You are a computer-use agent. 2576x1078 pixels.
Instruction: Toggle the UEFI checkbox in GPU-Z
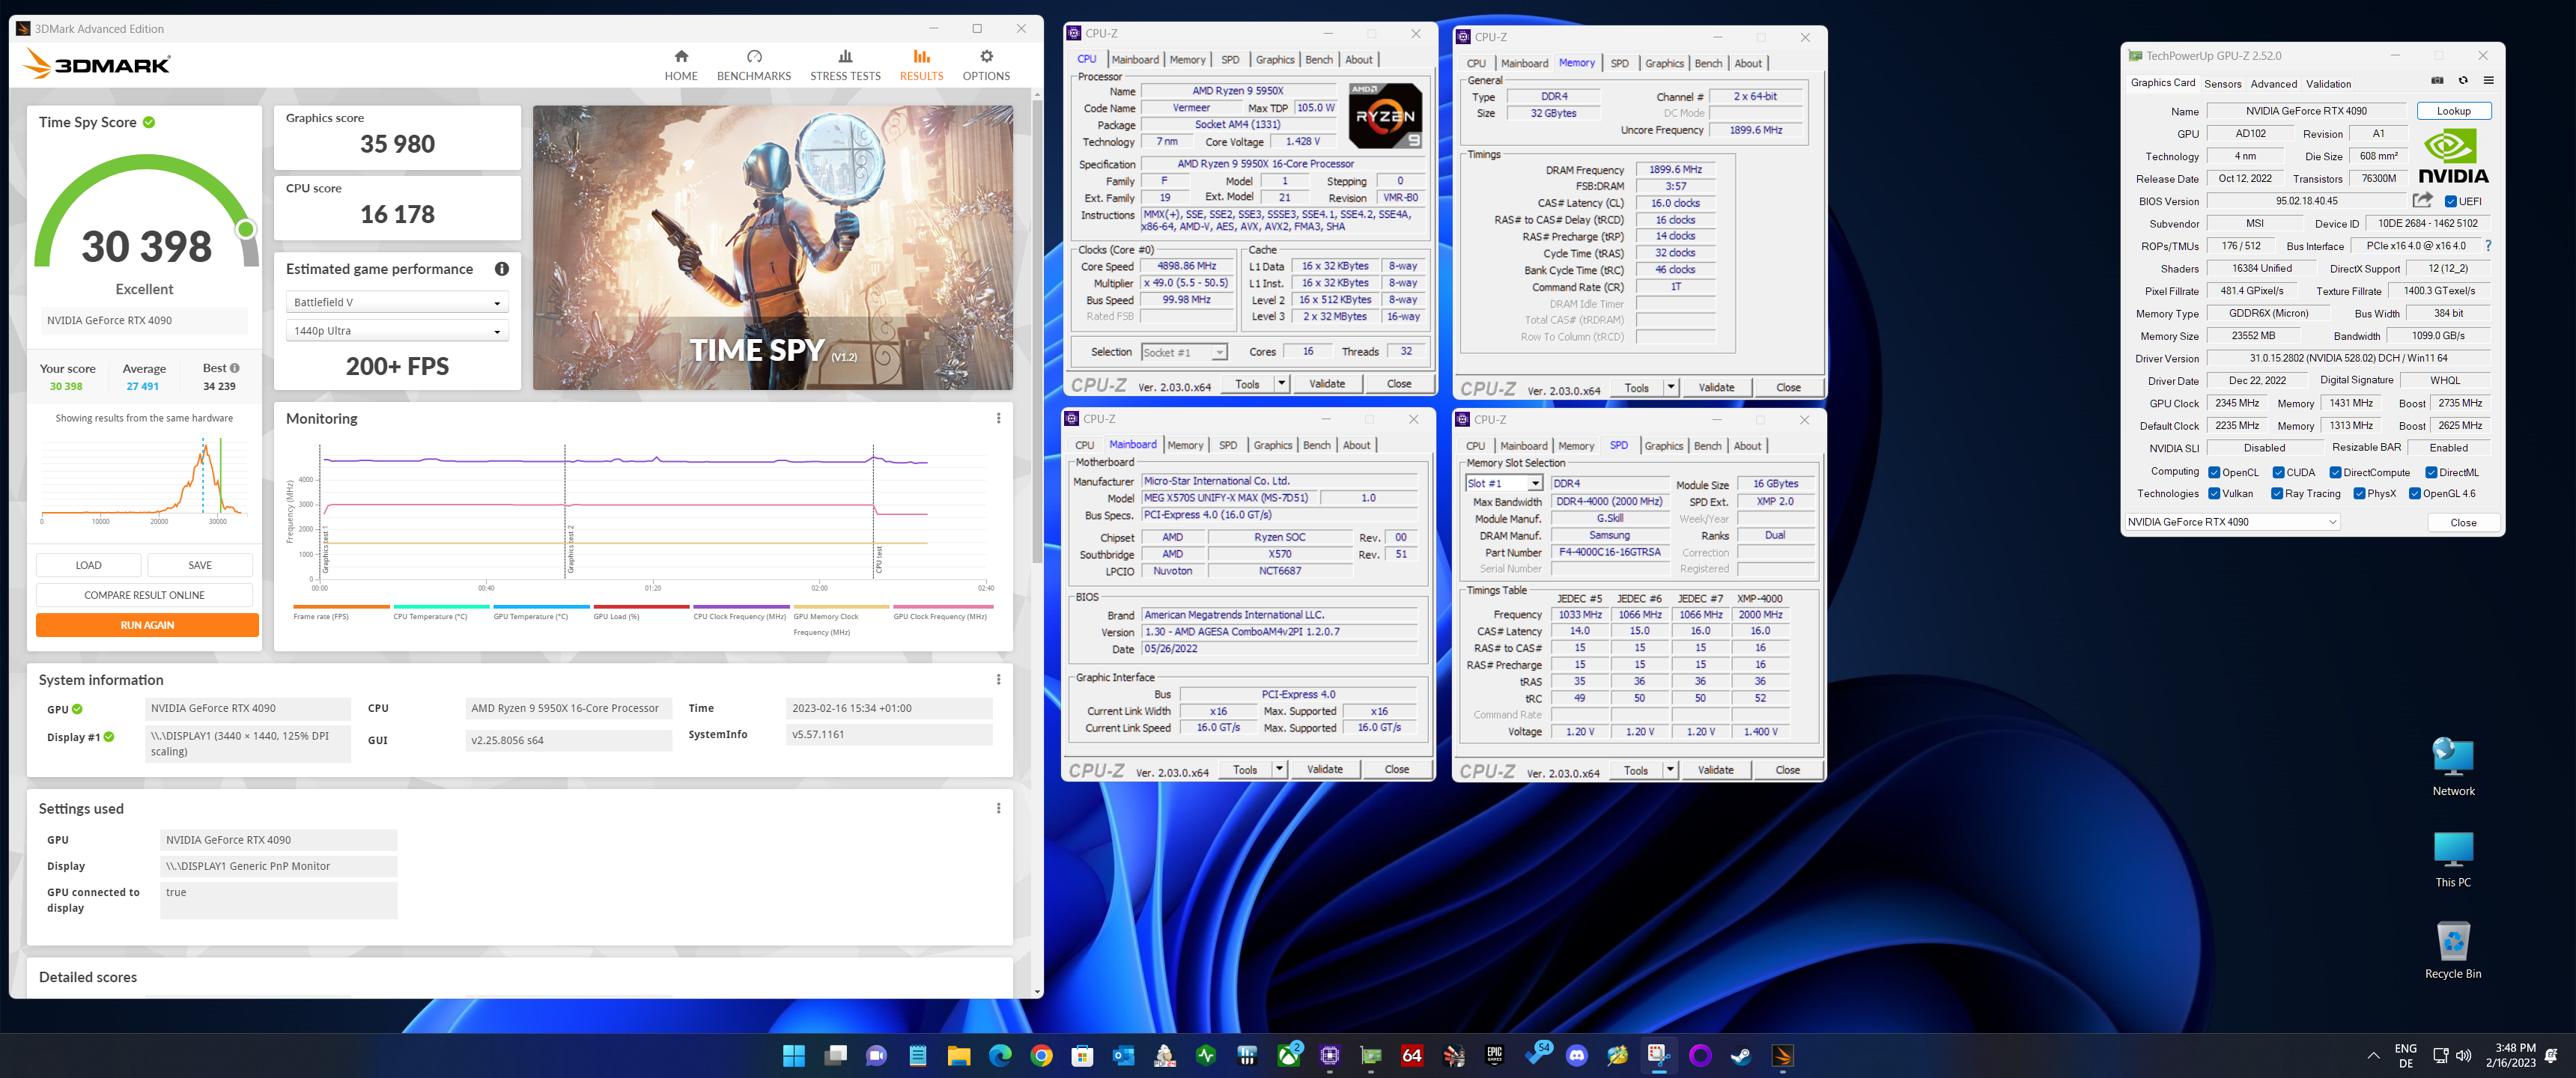(2450, 201)
